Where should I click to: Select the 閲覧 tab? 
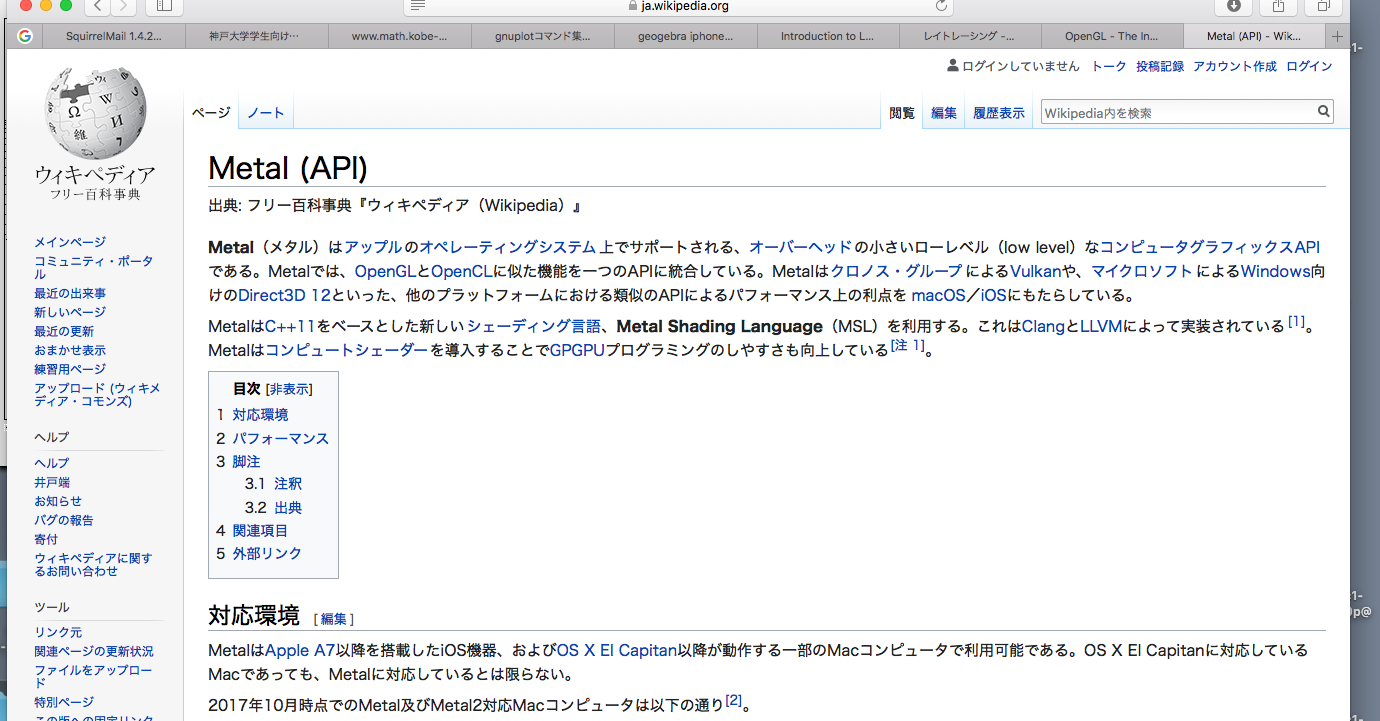point(902,113)
